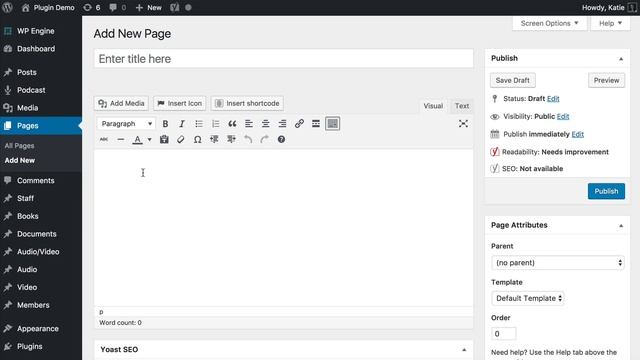Open the Parent page dropdown

(558, 263)
